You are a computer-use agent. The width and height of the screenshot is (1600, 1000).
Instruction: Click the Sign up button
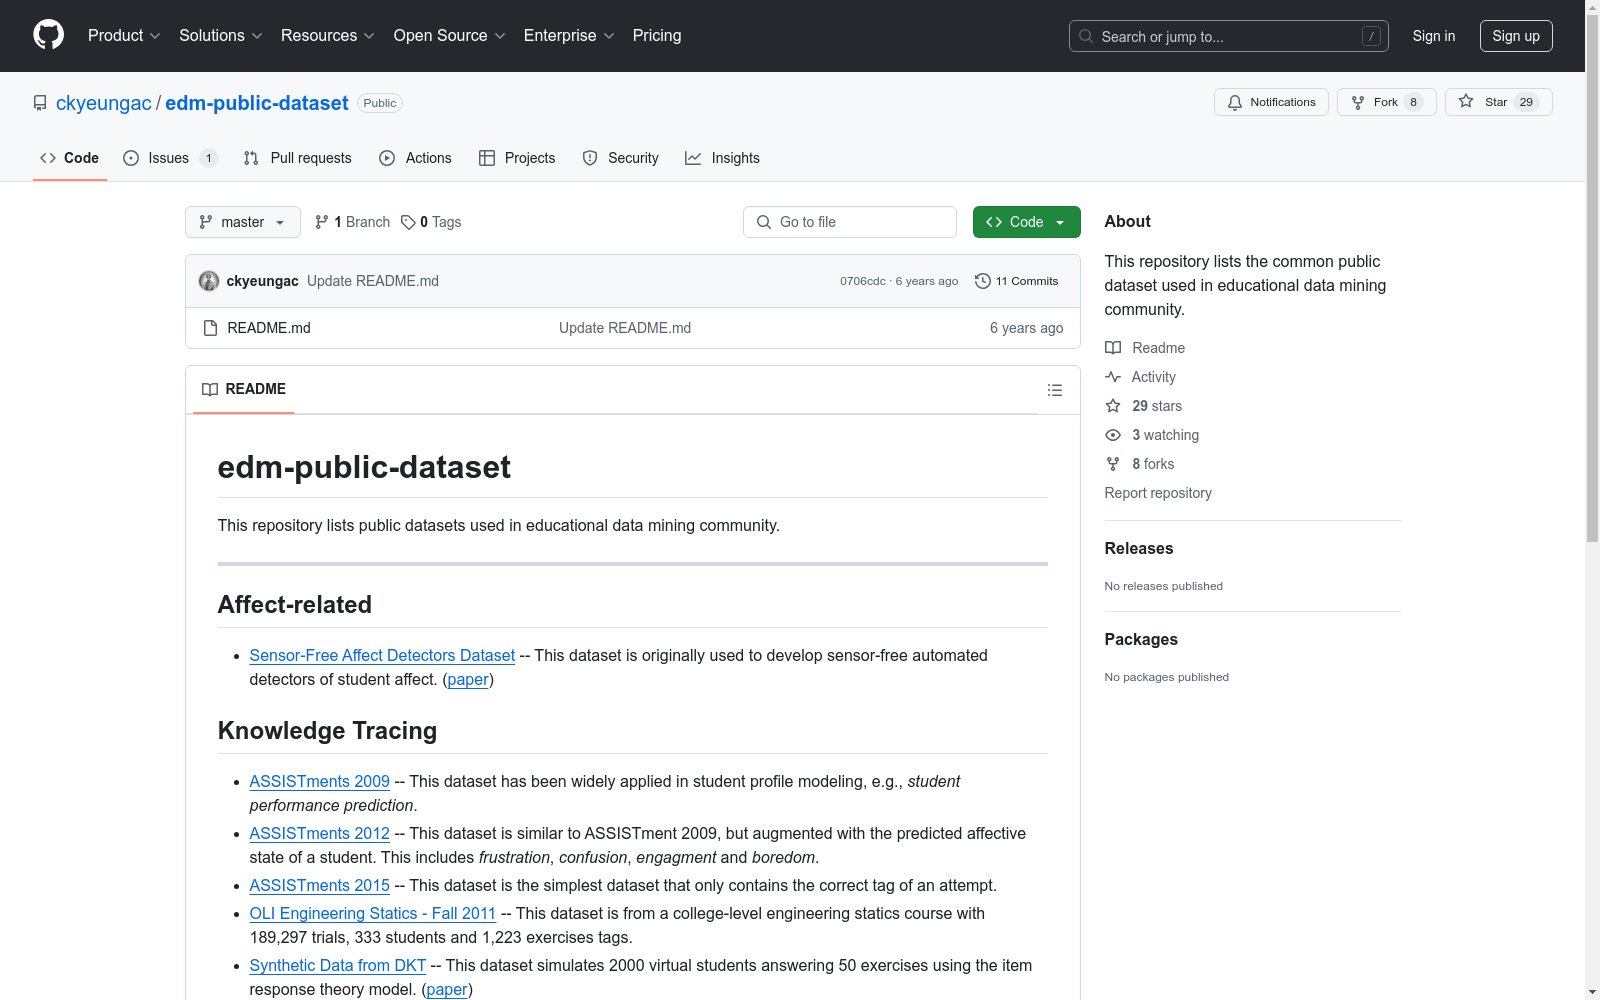pos(1516,36)
